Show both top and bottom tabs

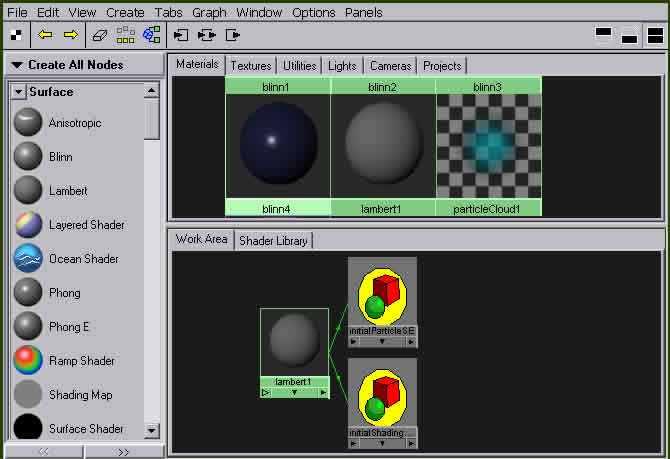tap(655, 35)
